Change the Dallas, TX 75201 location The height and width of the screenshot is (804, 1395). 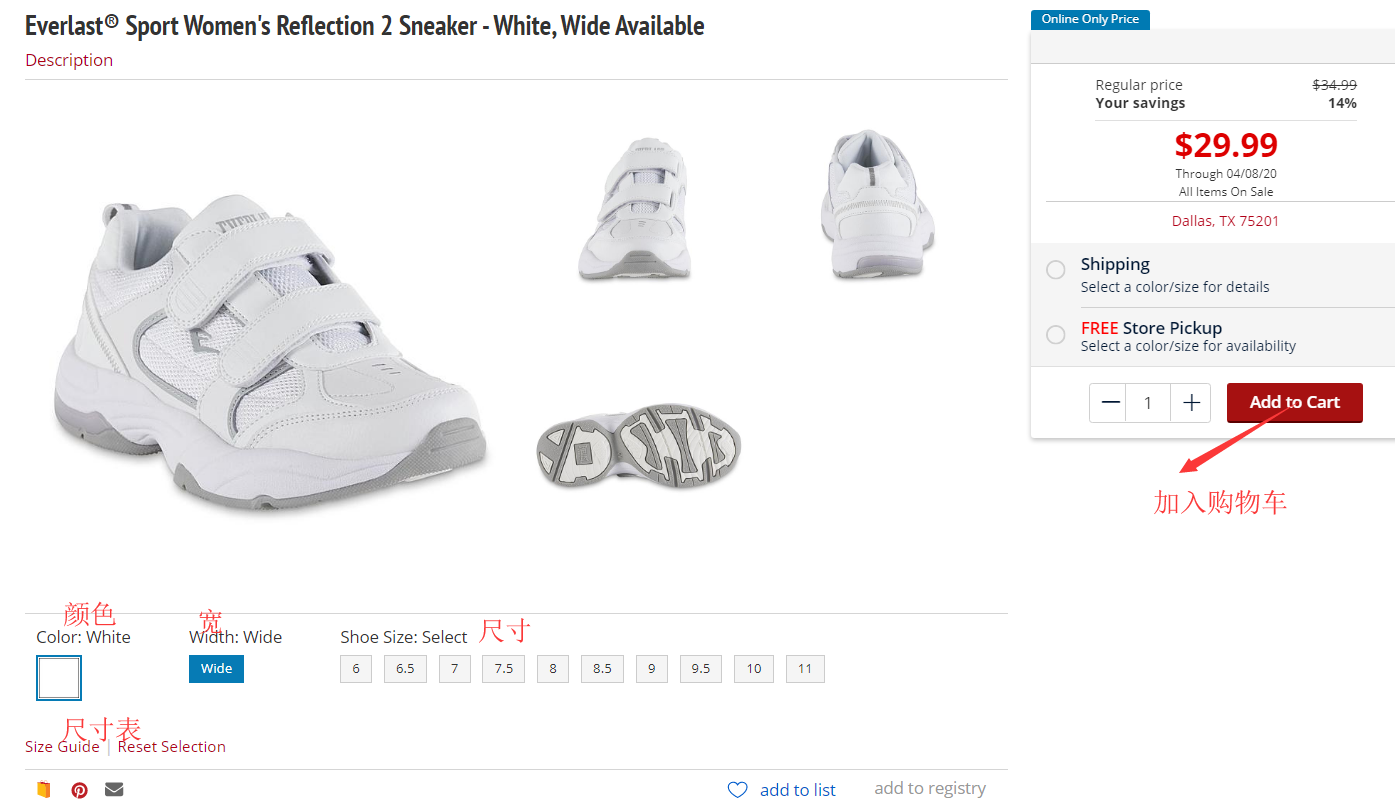pos(1225,221)
